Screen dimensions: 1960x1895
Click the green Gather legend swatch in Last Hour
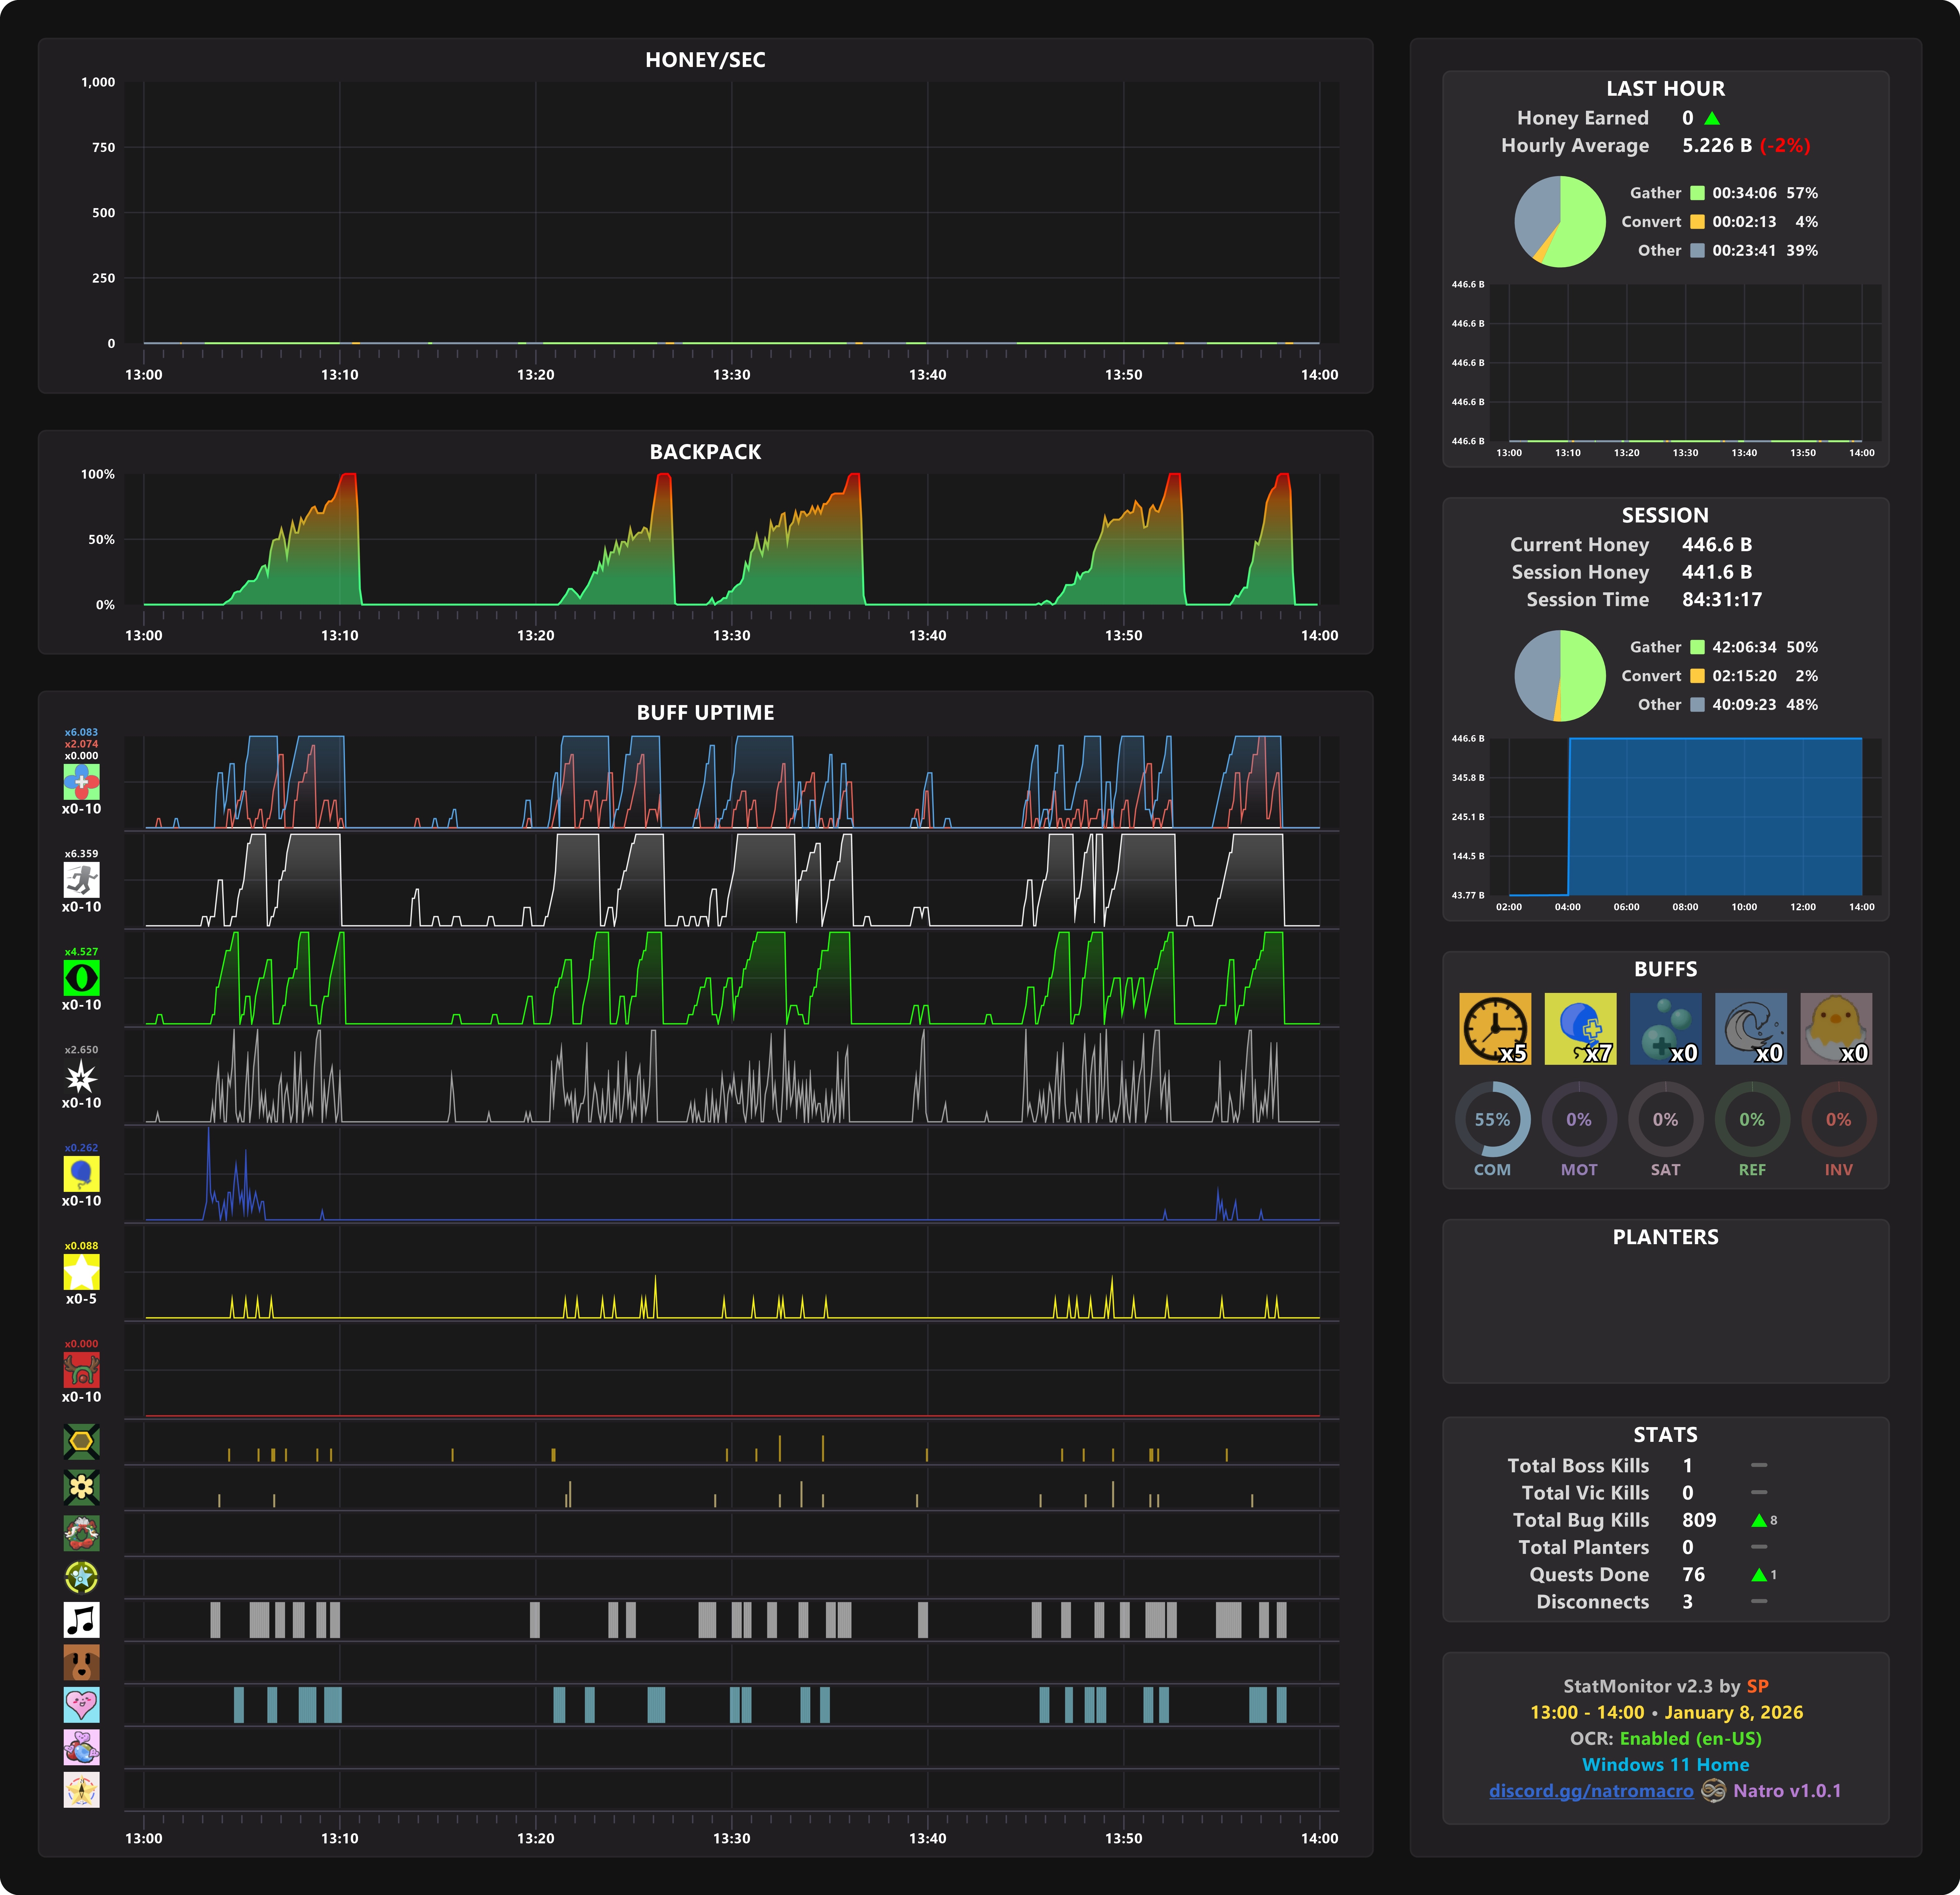[1697, 193]
